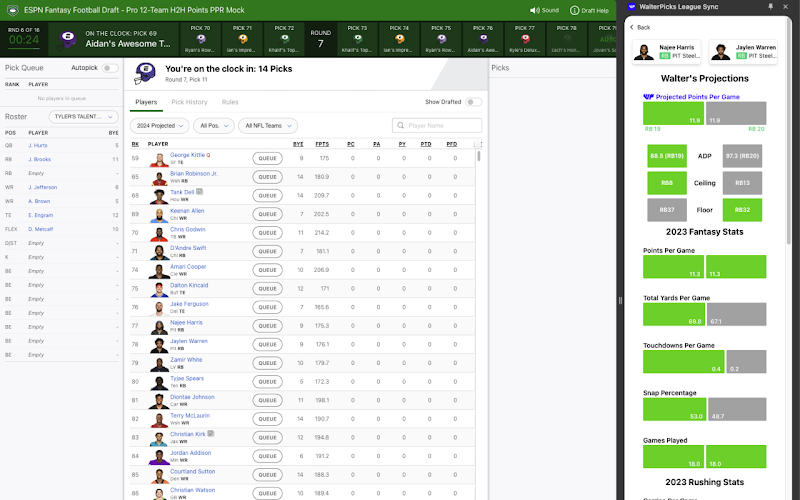Image resolution: width=800 pixels, height=500 pixels.
Task: Open the All NFL Teams dropdown
Action: coord(268,126)
